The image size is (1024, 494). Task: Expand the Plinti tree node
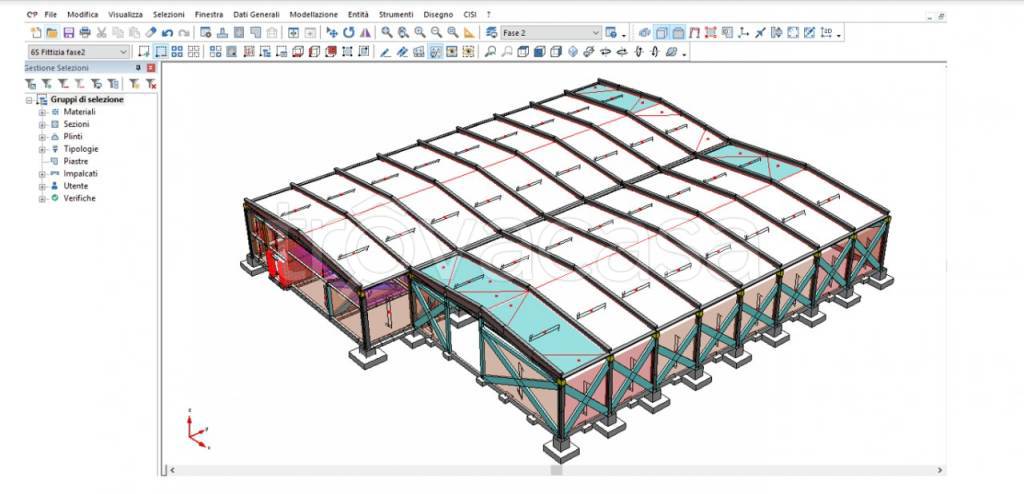(42, 137)
